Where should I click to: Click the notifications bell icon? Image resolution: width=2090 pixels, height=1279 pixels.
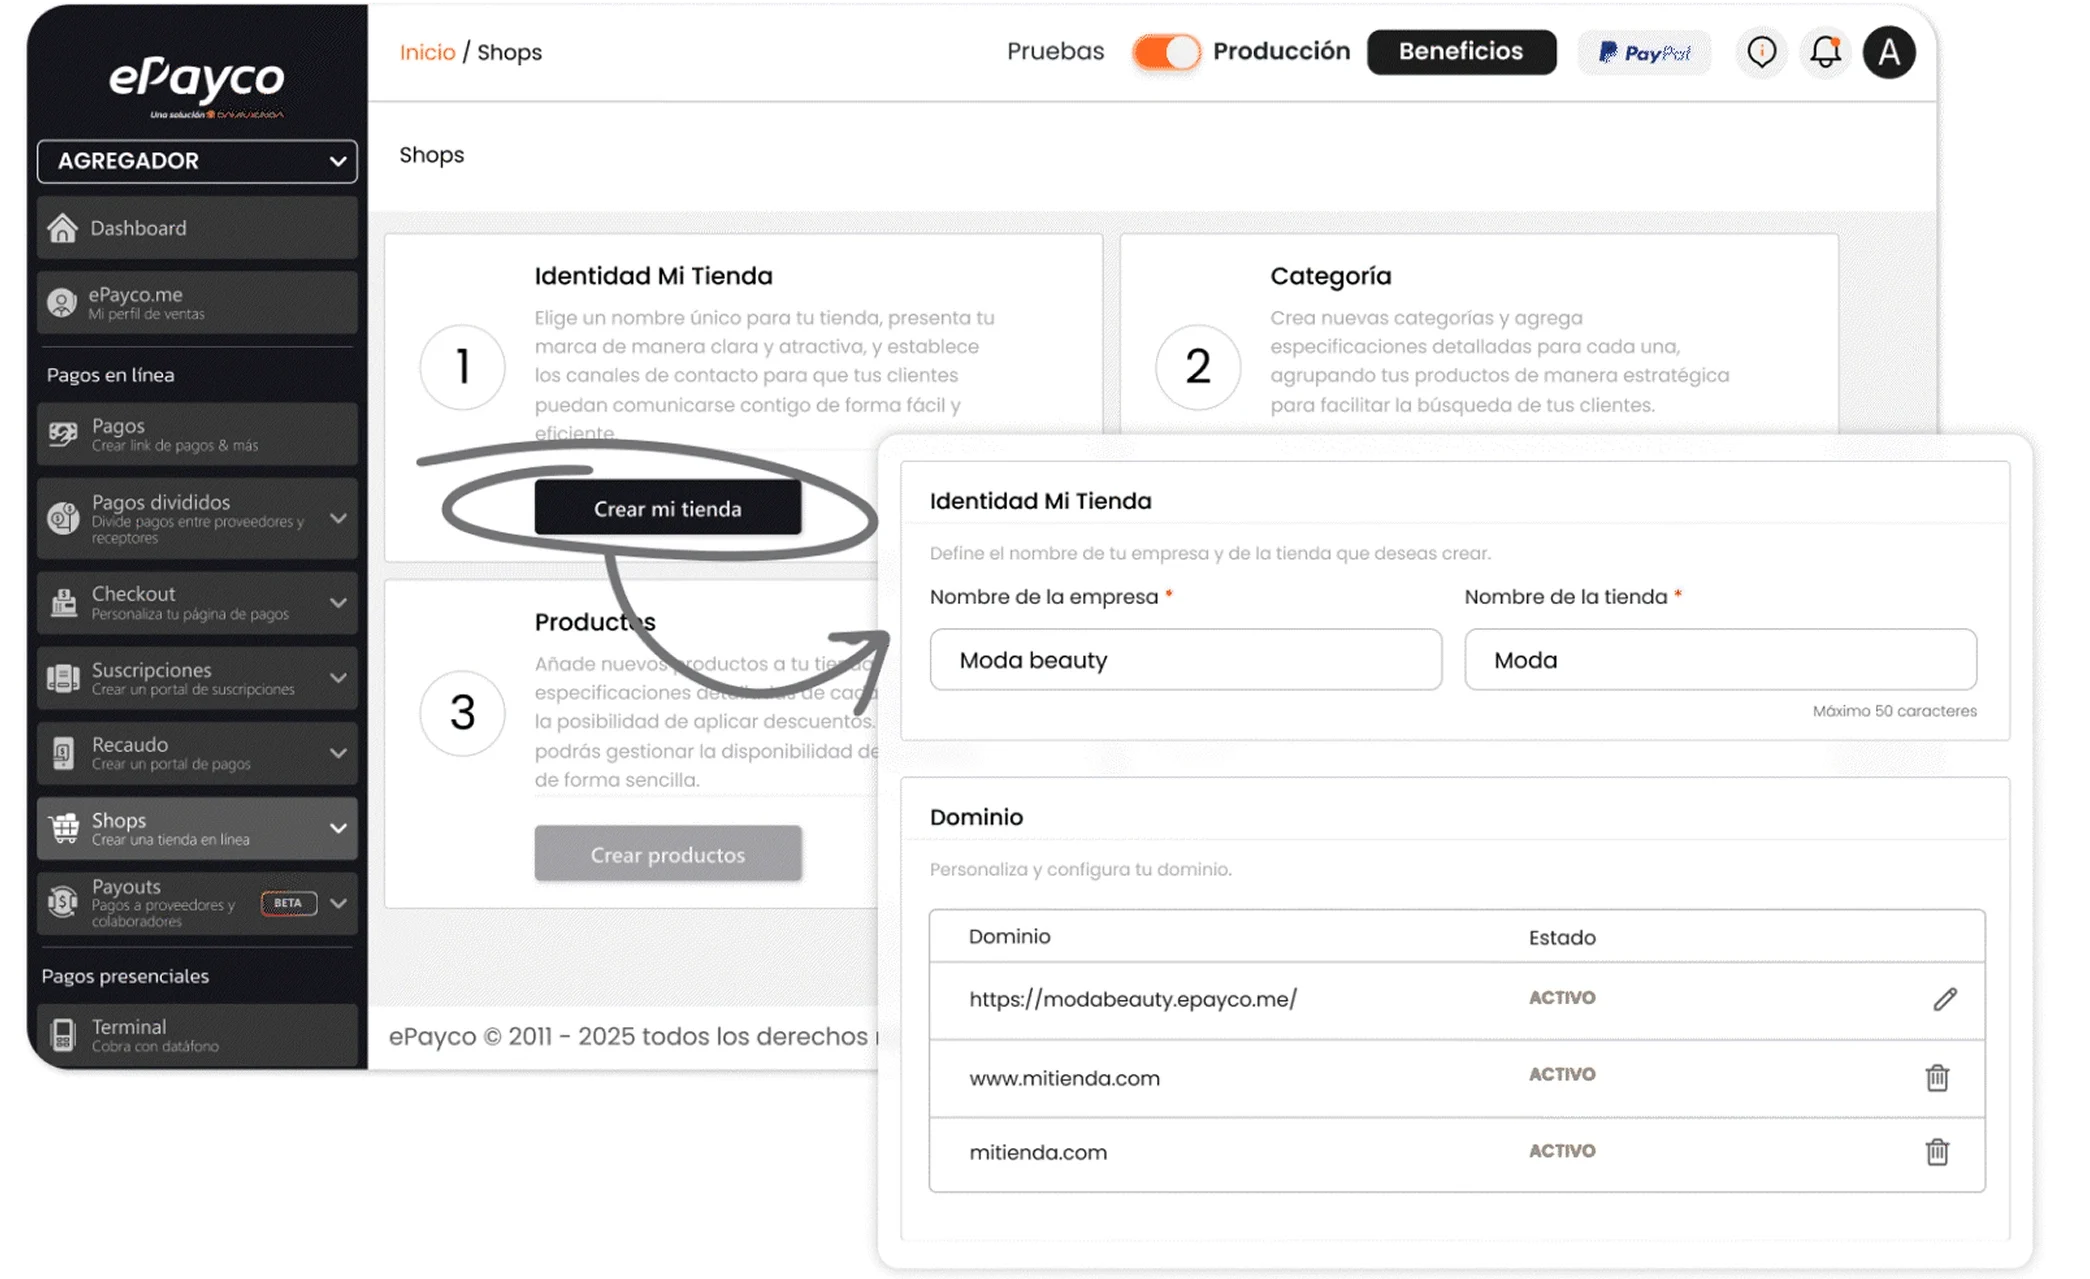pyautogui.click(x=1825, y=52)
